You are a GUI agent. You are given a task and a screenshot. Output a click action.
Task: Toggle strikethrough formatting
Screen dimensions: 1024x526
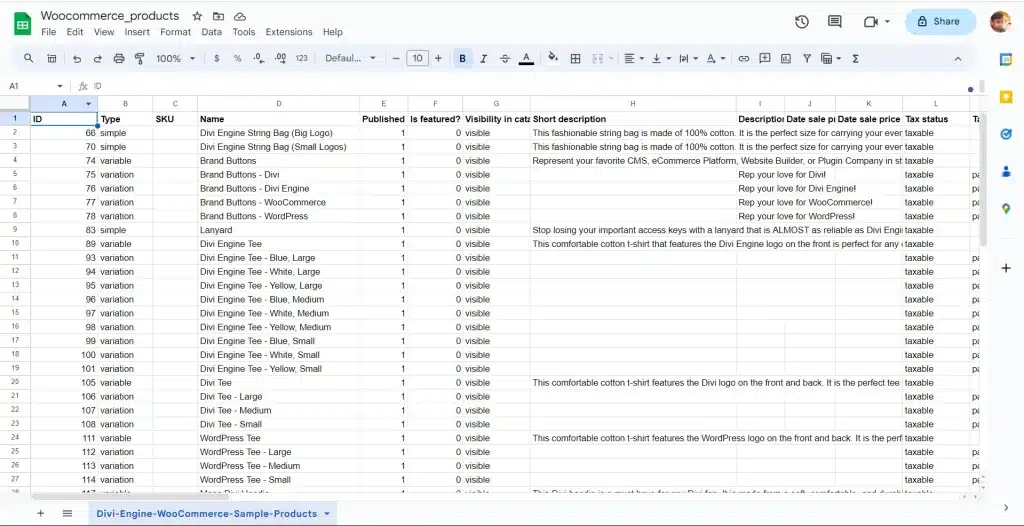click(x=505, y=59)
